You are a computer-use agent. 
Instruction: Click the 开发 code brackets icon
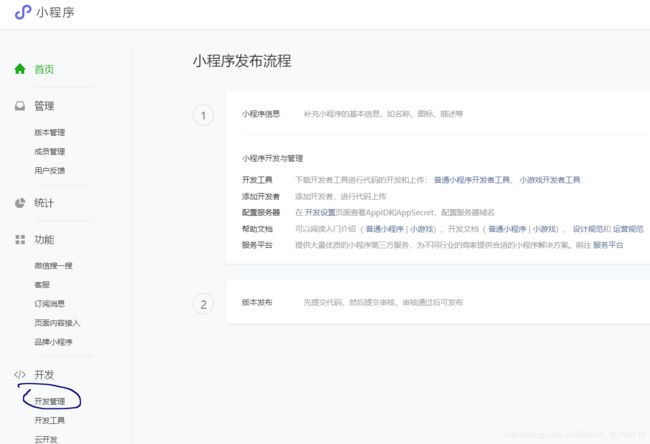[20, 375]
